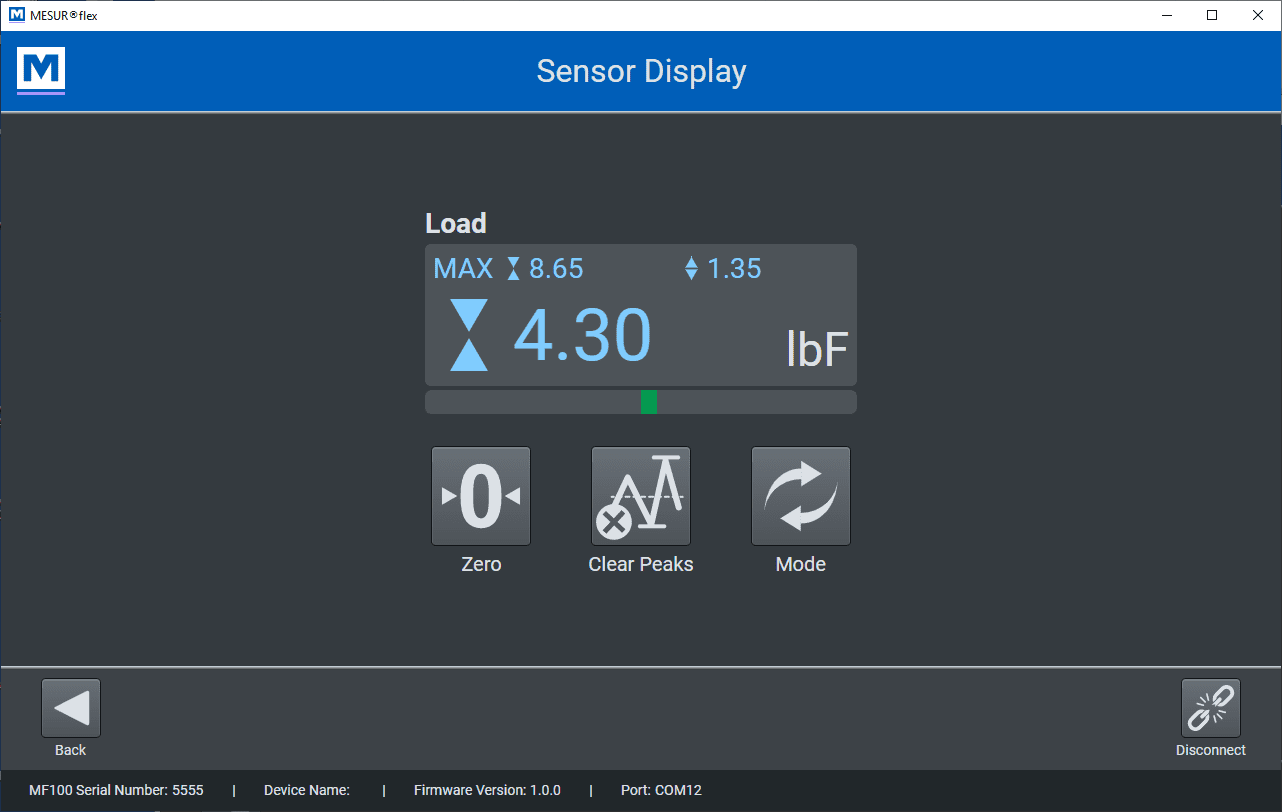Click the small peak compression icon by 8.65
Image resolution: width=1282 pixels, height=812 pixels.
(514, 269)
